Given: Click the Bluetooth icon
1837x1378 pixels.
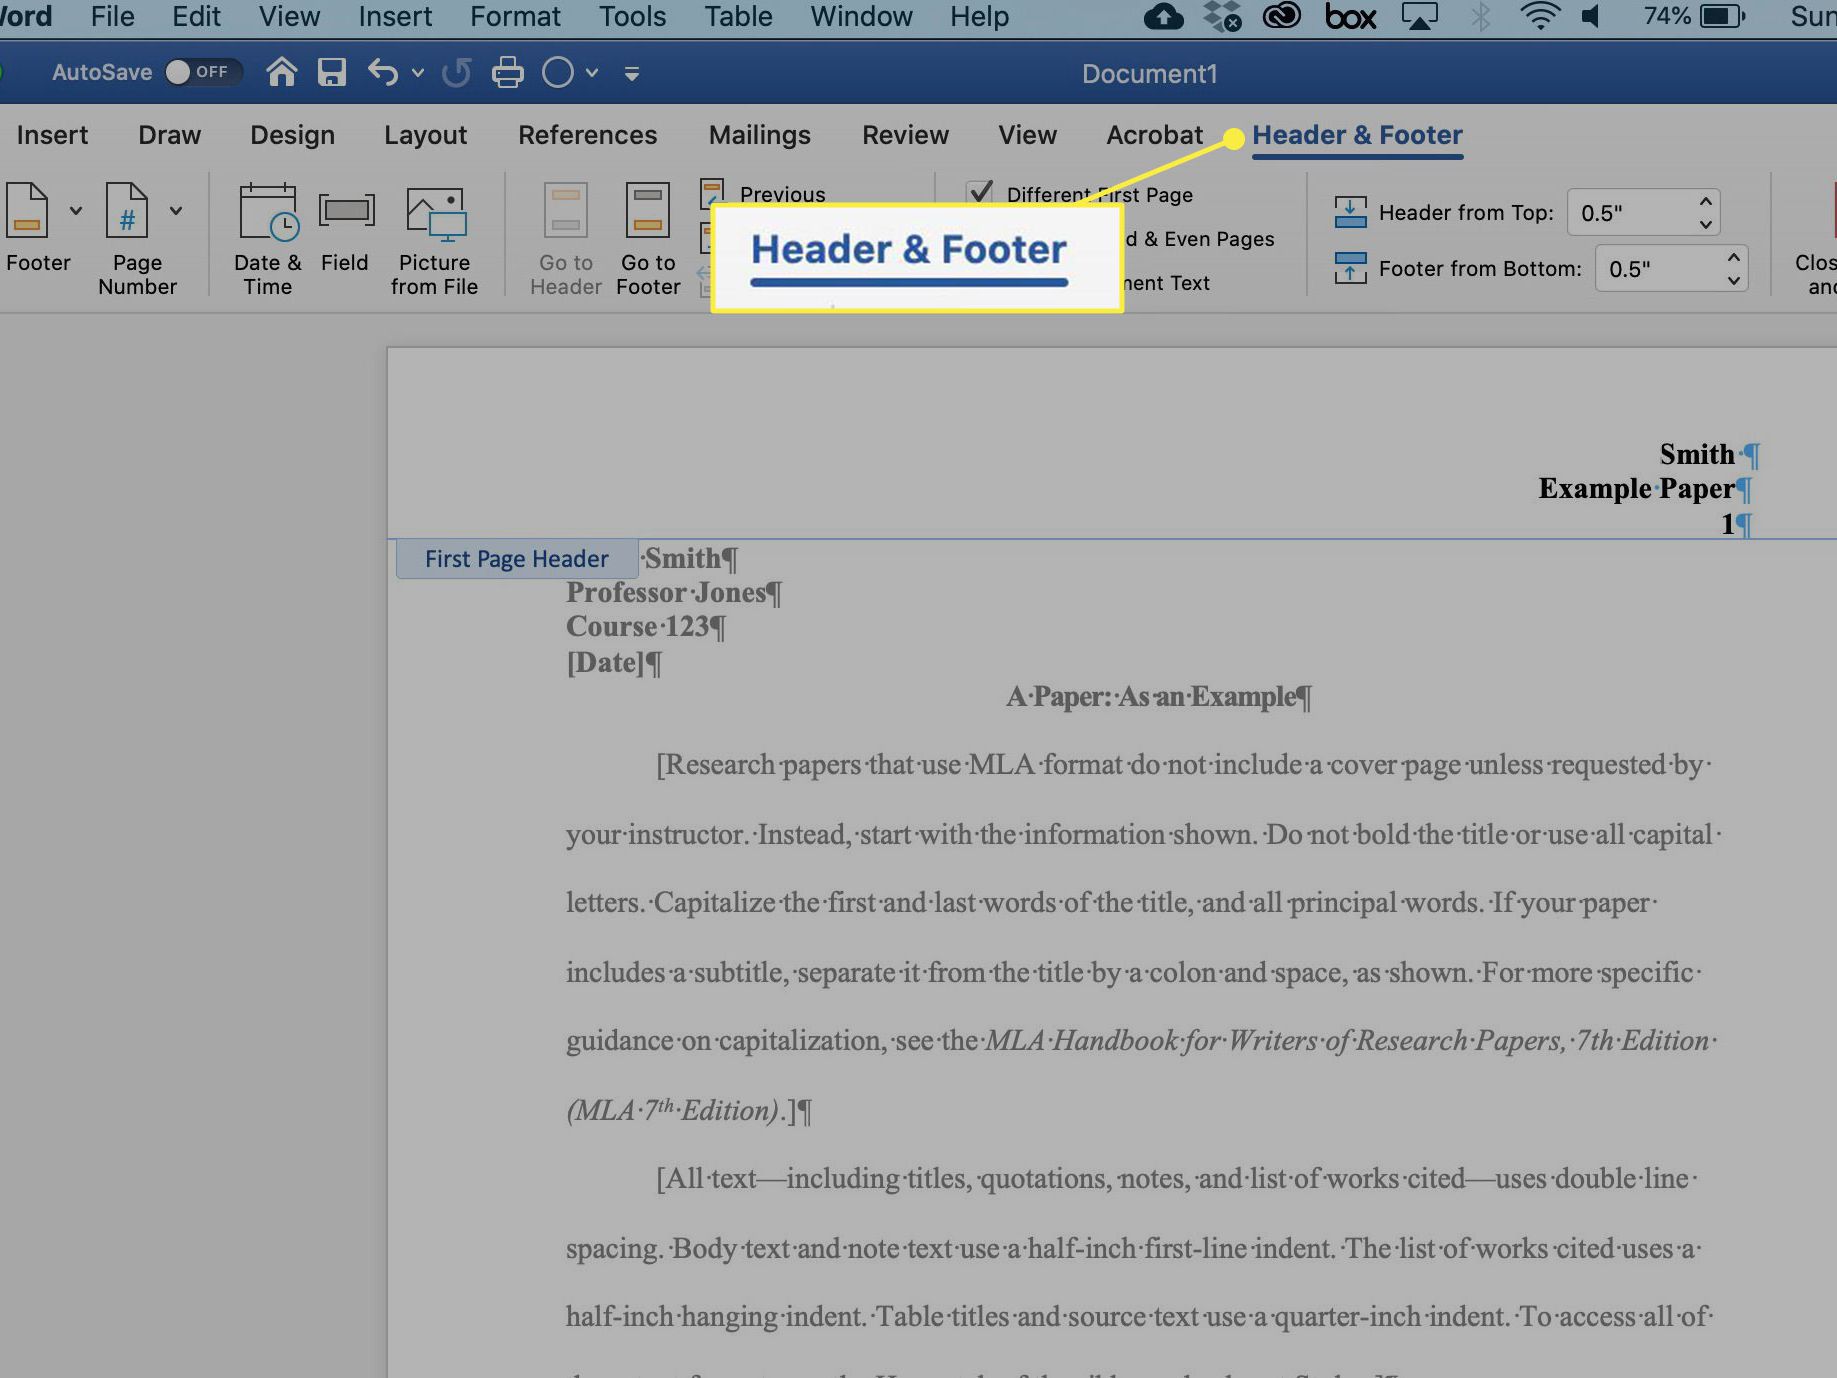Looking at the screenshot, I should click(x=1481, y=17).
